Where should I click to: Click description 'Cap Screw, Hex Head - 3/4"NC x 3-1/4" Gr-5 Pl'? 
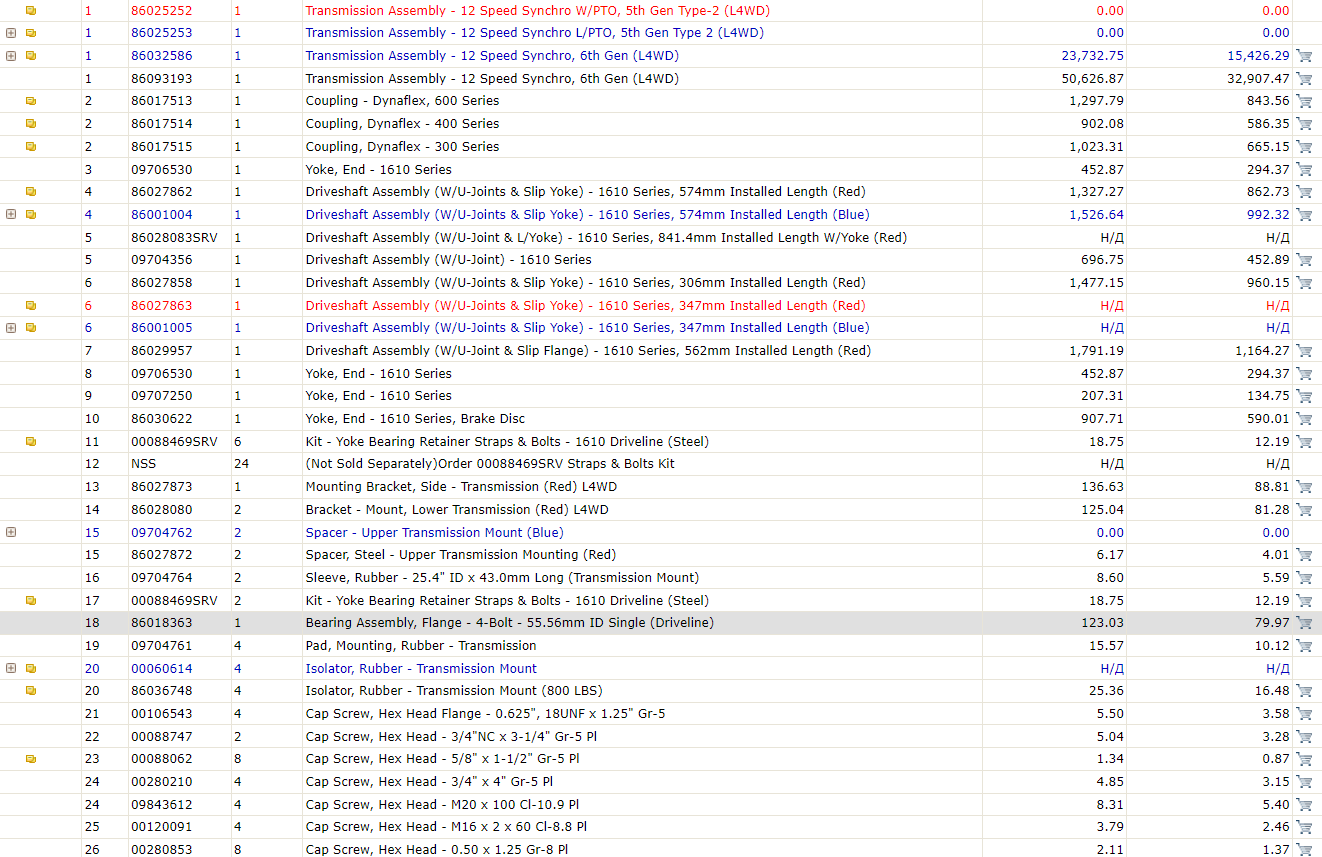point(452,737)
